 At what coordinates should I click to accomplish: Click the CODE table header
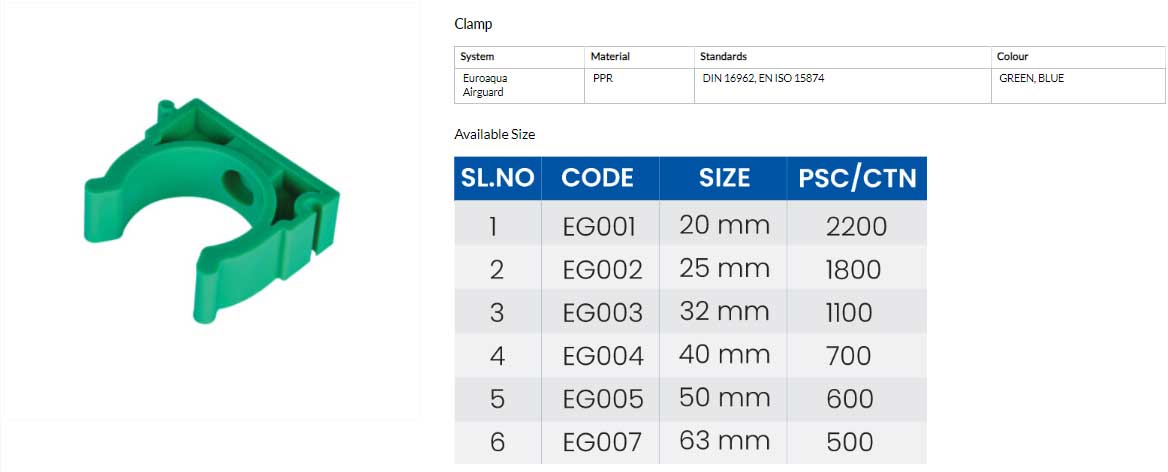pos(600,178)
